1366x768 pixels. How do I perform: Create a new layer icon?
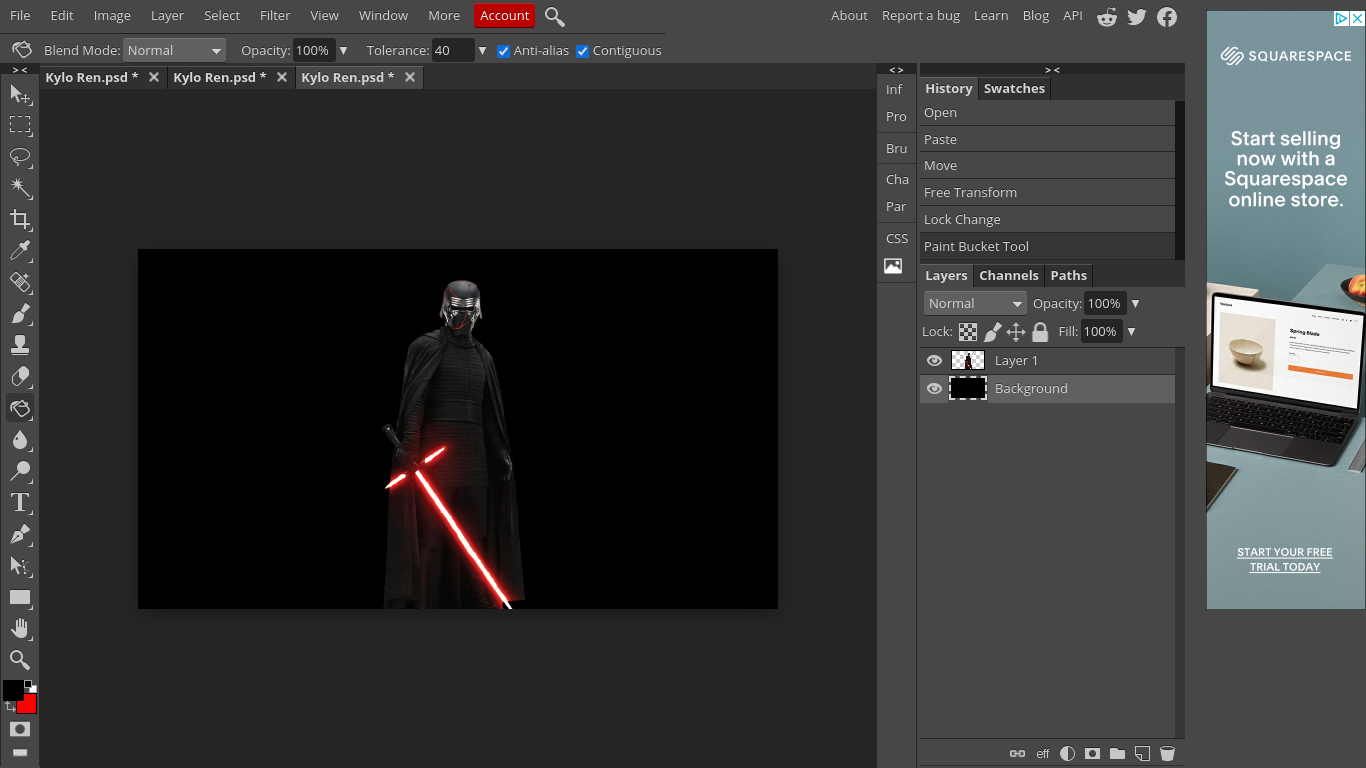point(1143,754)
